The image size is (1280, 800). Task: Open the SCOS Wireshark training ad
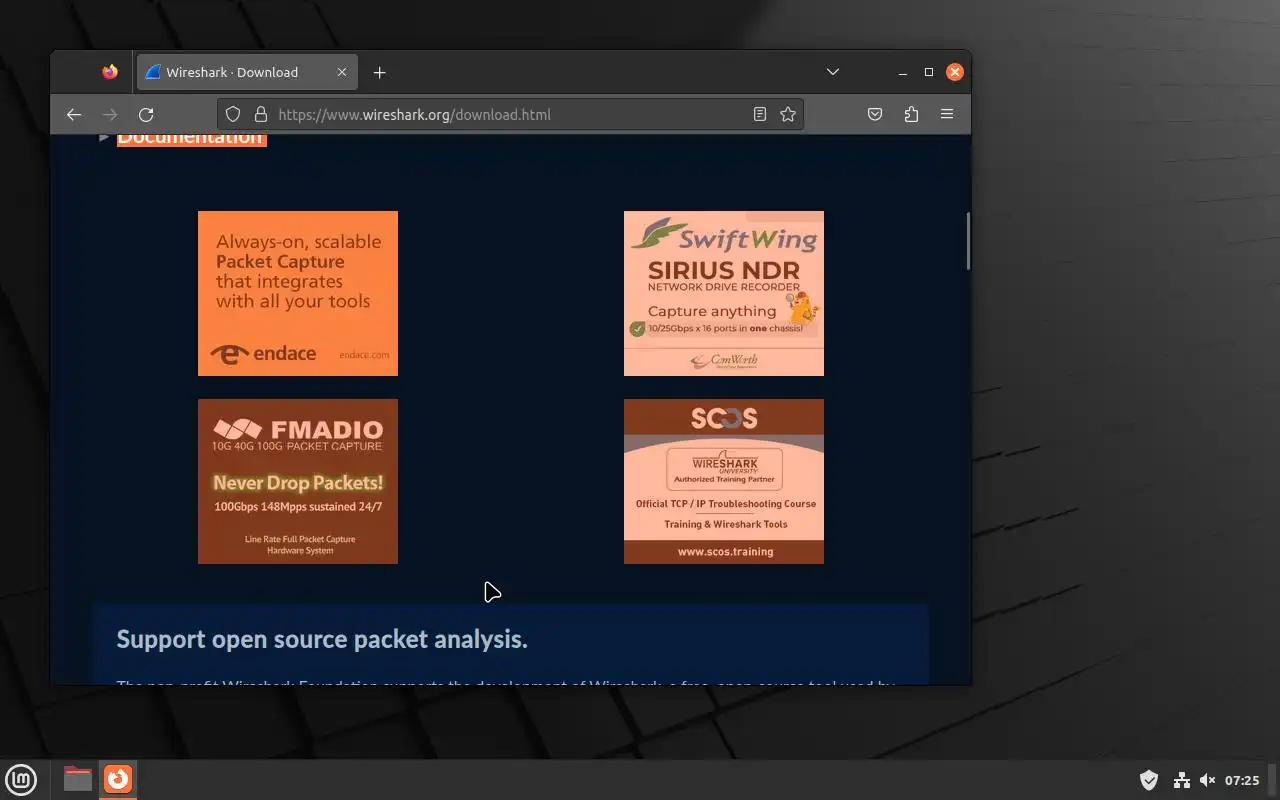[724, 481]
